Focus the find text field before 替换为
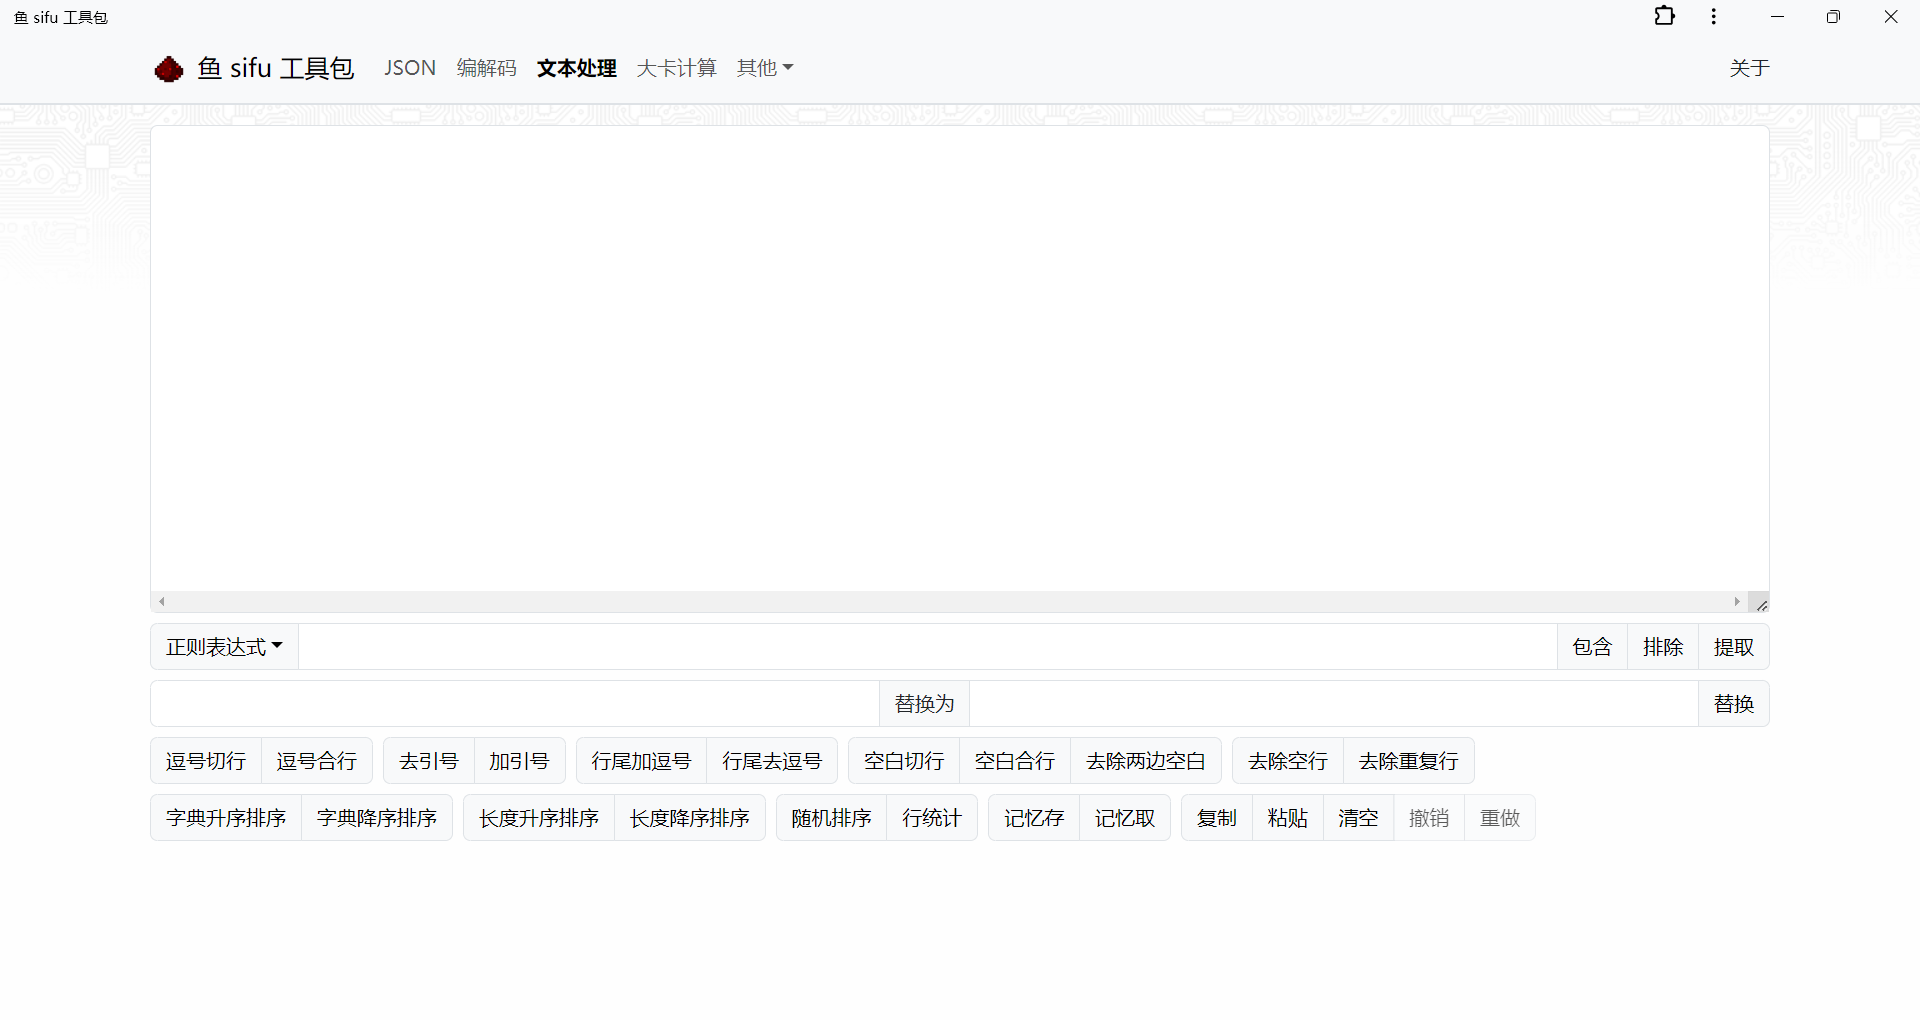Screen dimensions: 1920x1020 click(515, 704)
